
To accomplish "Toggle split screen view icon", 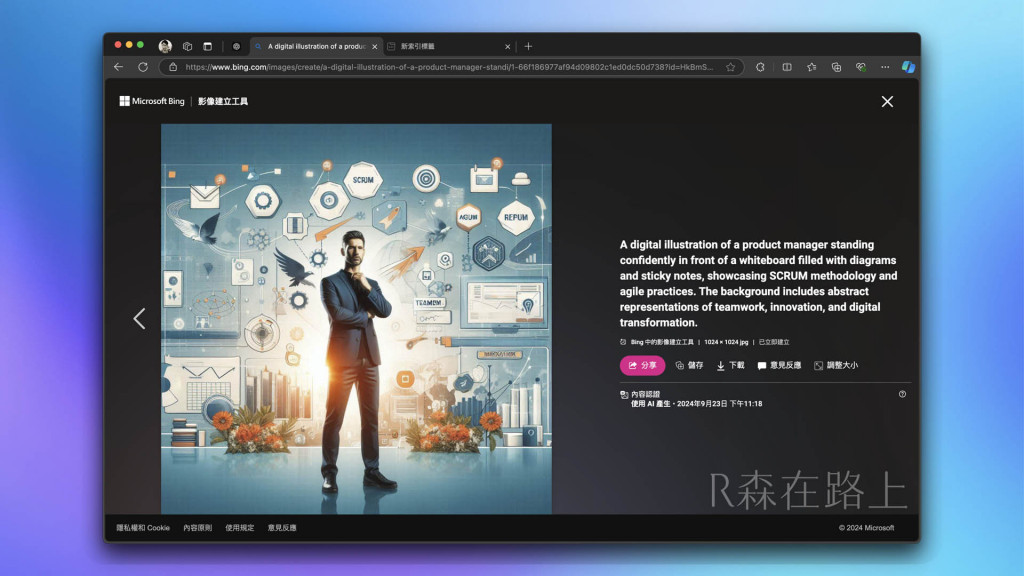I will (x=787, y=67).
